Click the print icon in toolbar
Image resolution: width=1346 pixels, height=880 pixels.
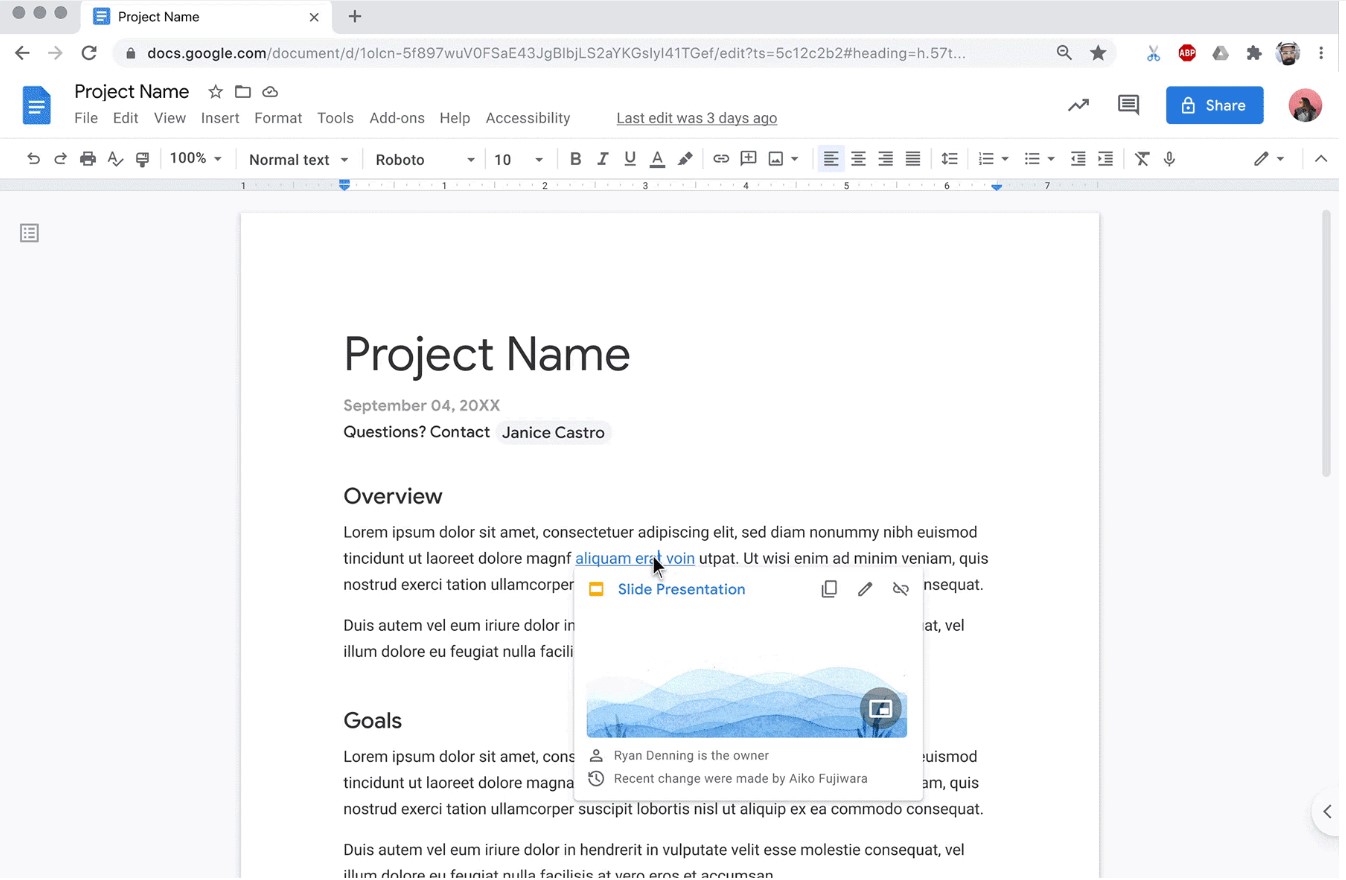(x=88, y=159)
